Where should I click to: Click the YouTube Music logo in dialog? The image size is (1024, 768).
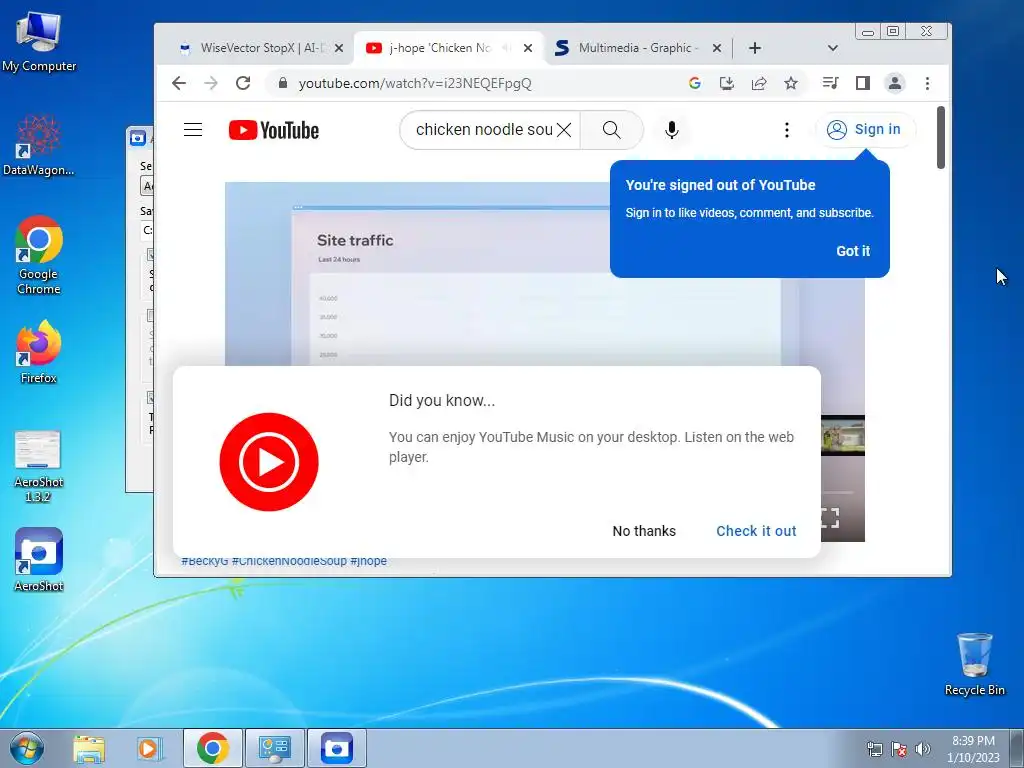point(269,462)
